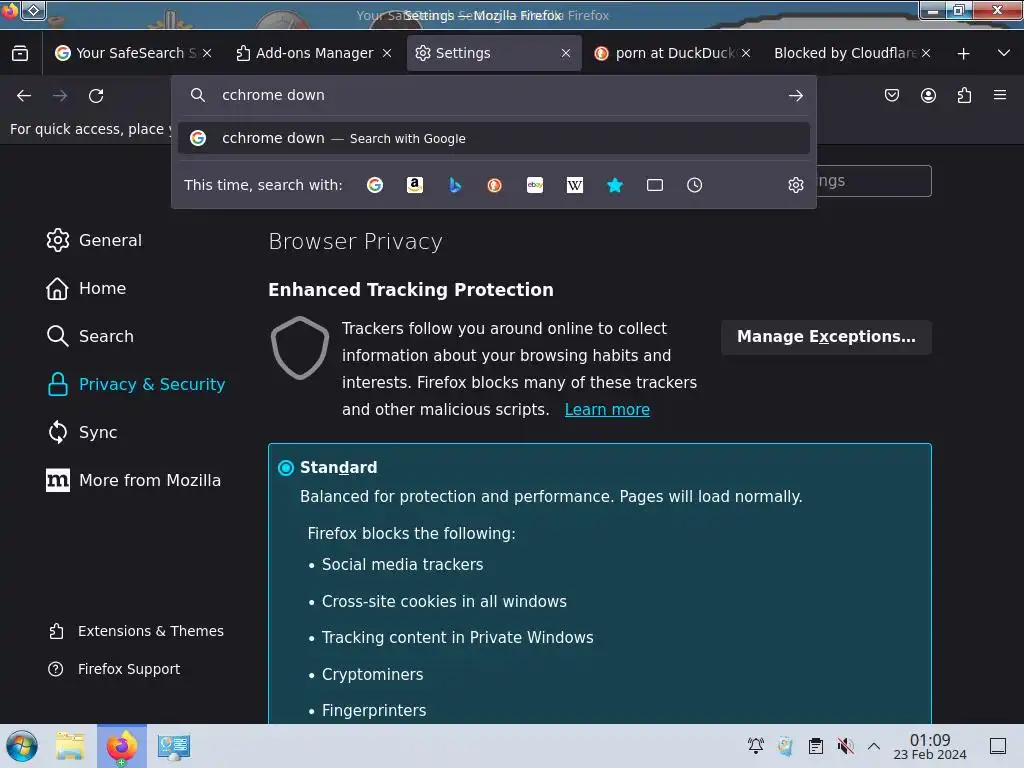The width and height of the screenshot is (1024, 768).
Task: Click Firefox taskbar icon
Action: pyautogui.click(x=121, y=746)
